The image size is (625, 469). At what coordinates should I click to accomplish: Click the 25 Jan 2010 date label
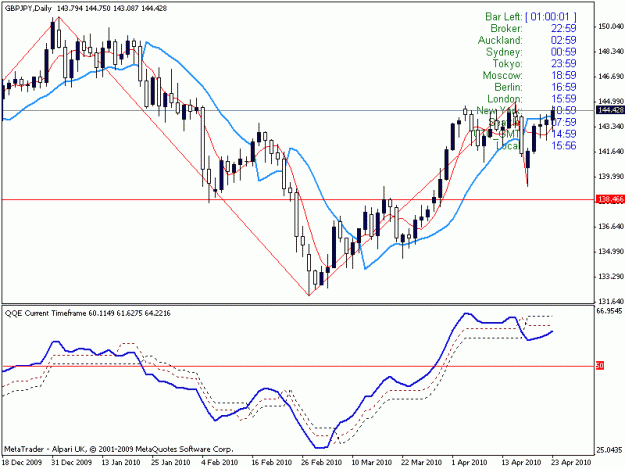[171, 463]
